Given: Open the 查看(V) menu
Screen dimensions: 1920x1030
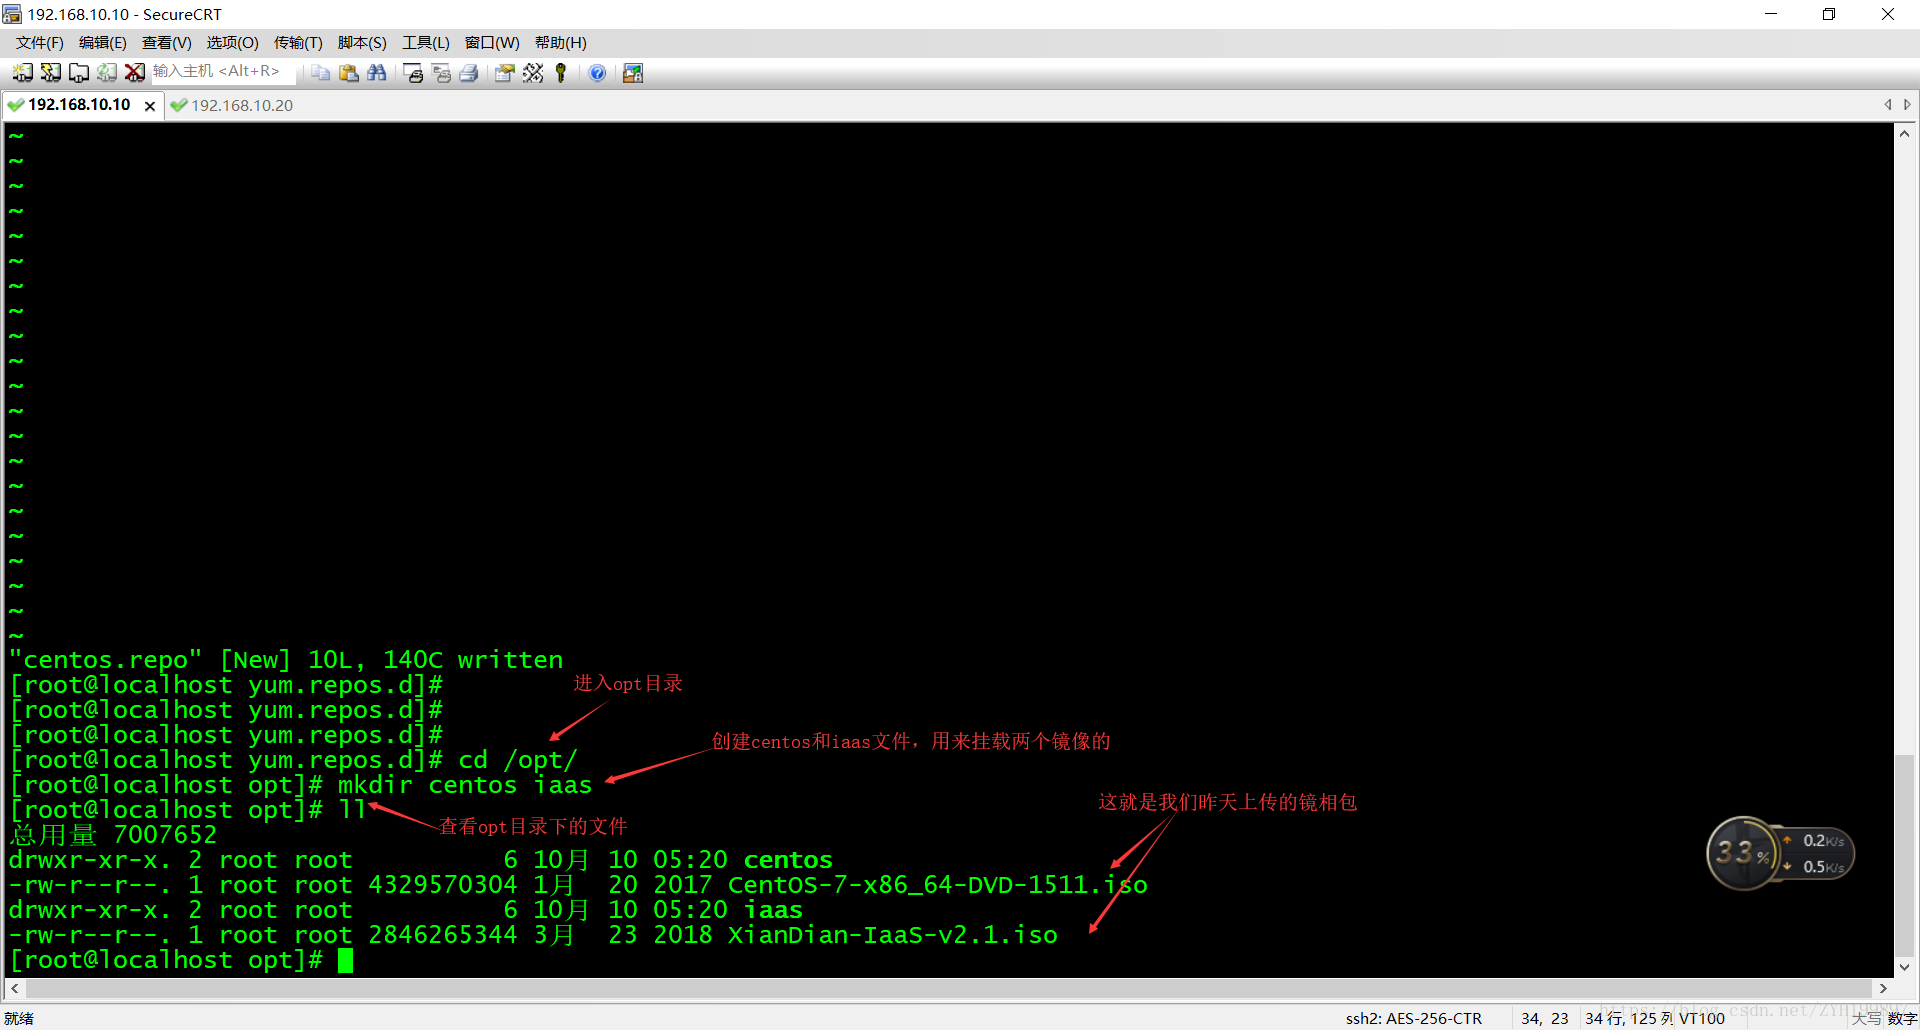Looking at the screenshot, I should [167, 43].
